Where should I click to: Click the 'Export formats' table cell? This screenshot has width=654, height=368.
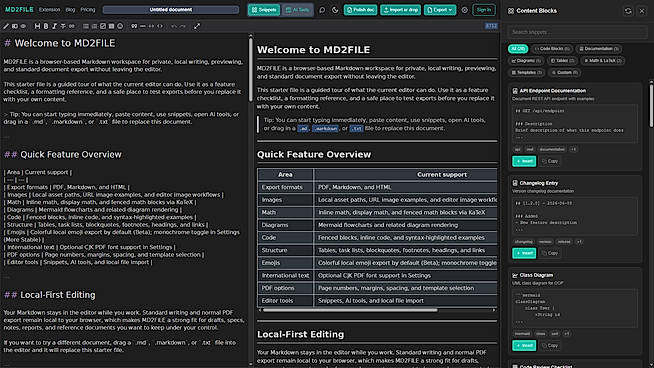pos(285,187)
